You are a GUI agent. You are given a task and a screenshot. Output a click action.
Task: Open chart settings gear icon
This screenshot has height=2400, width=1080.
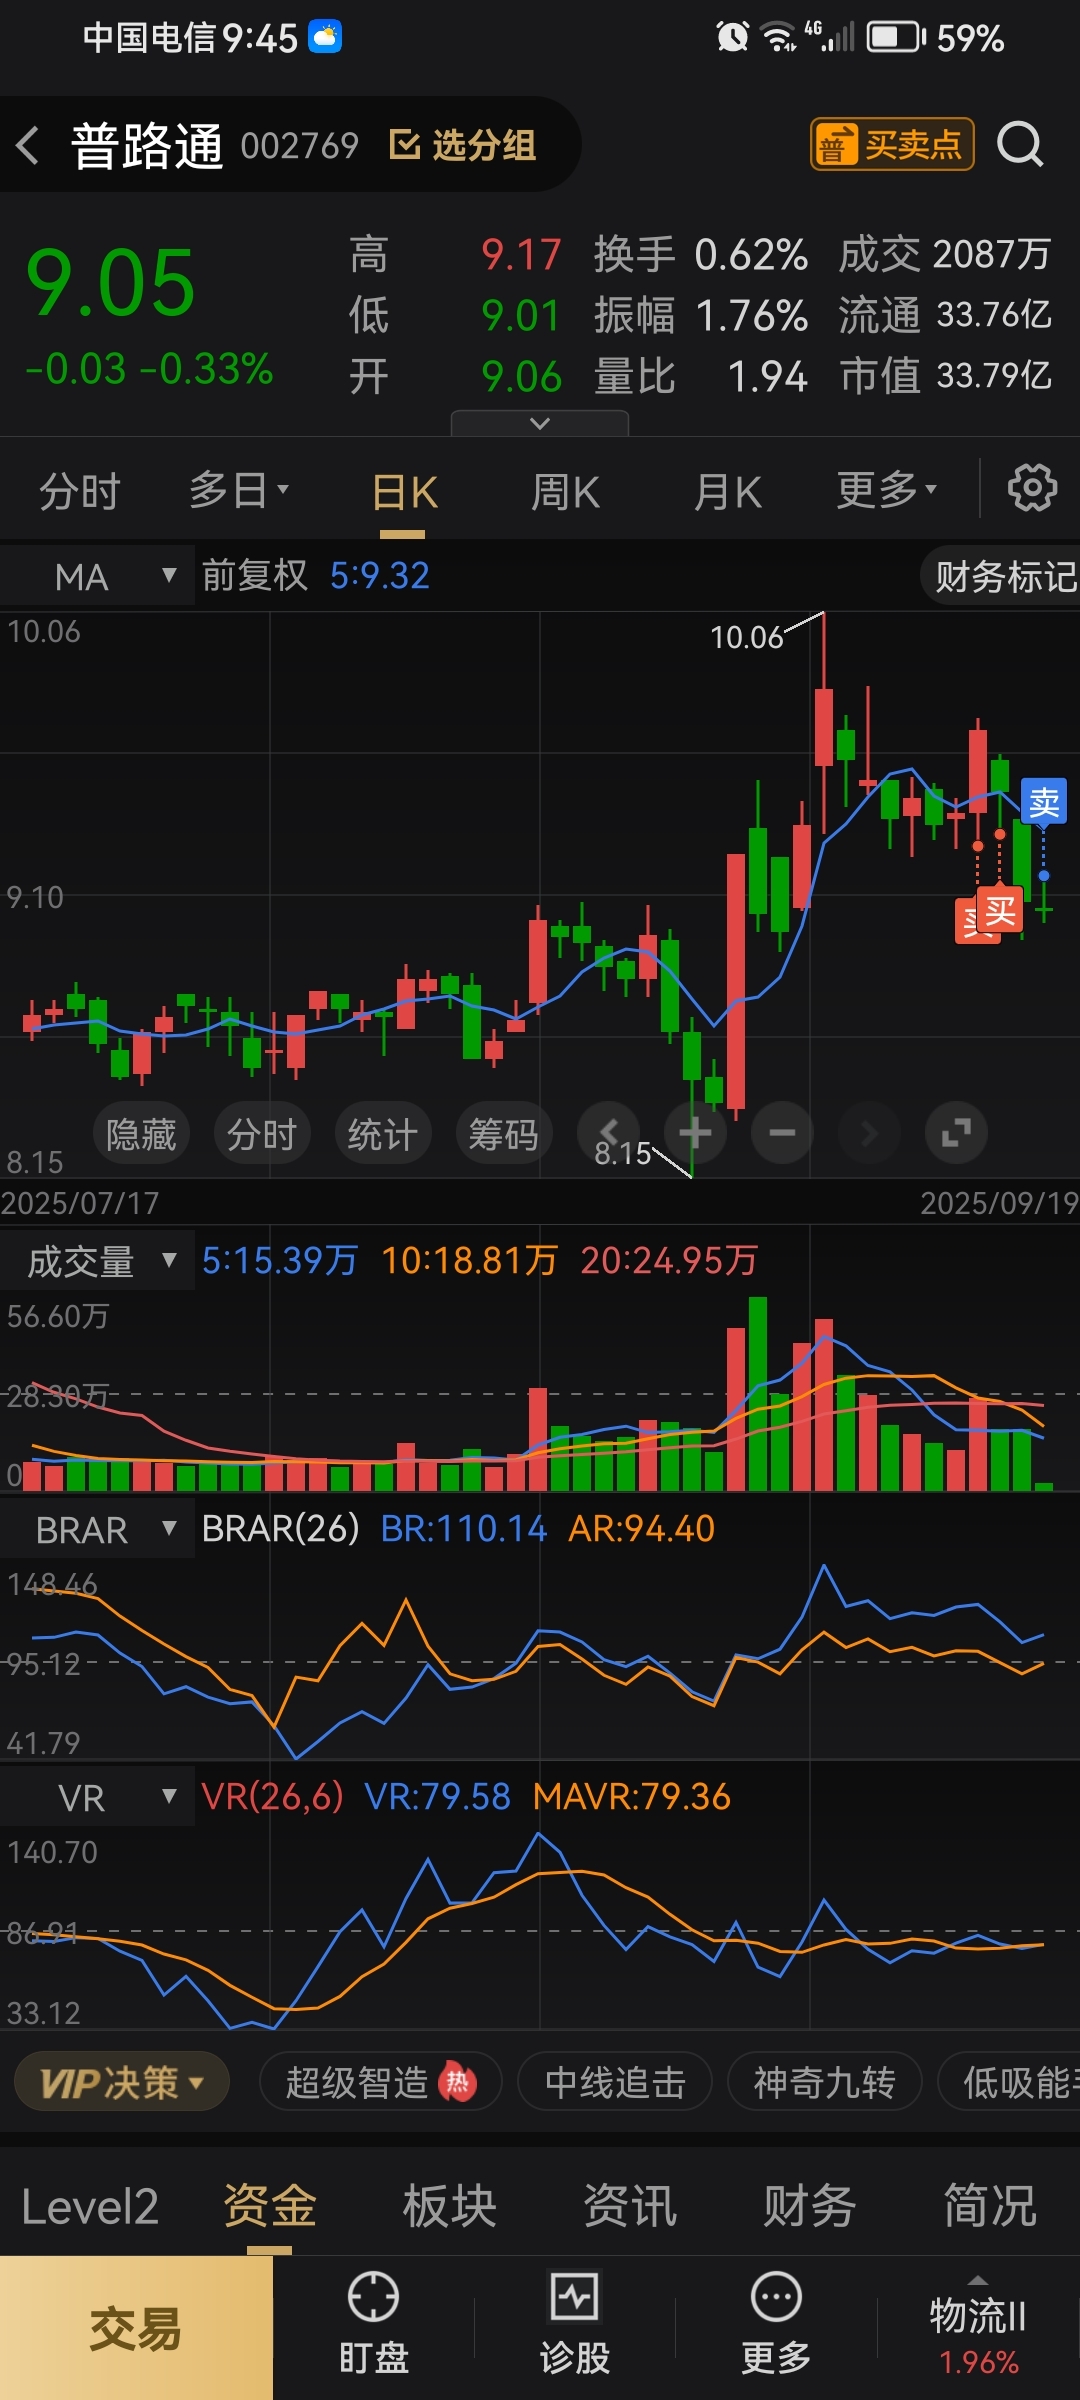click(x=1032, y=488)
